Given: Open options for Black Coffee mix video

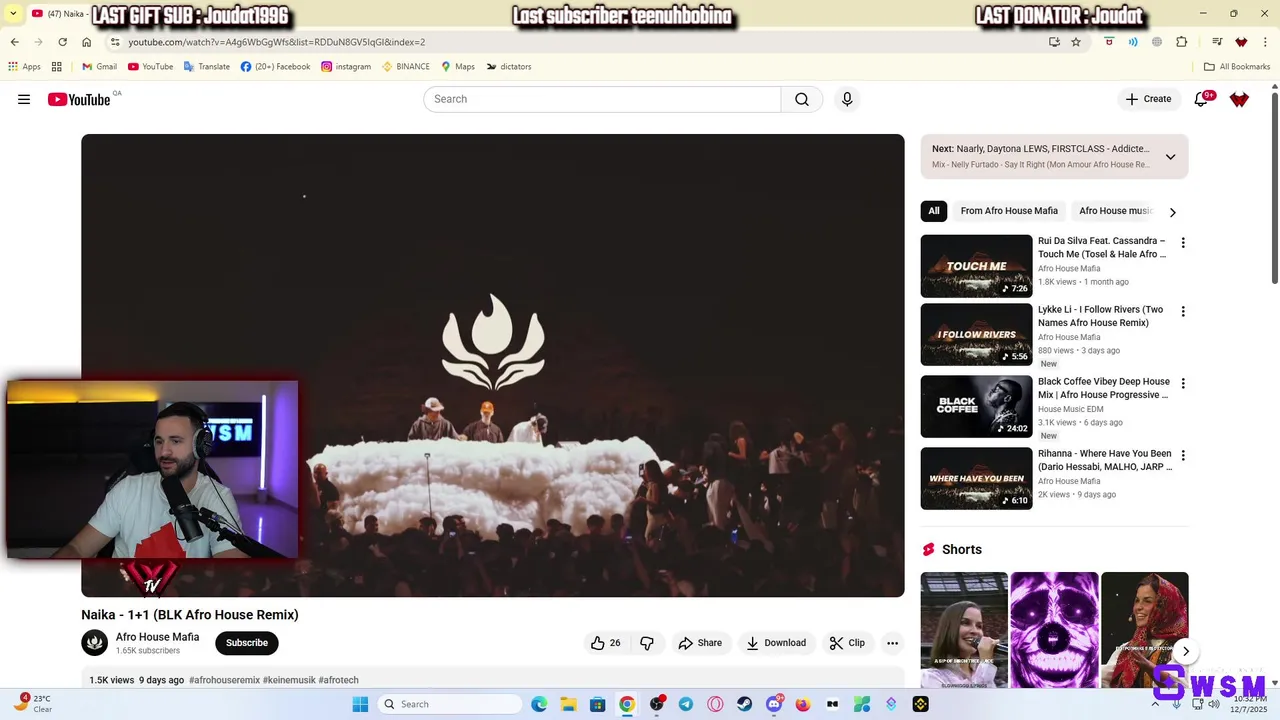Looking at the screenshot, I should (x=1183, y=384).
